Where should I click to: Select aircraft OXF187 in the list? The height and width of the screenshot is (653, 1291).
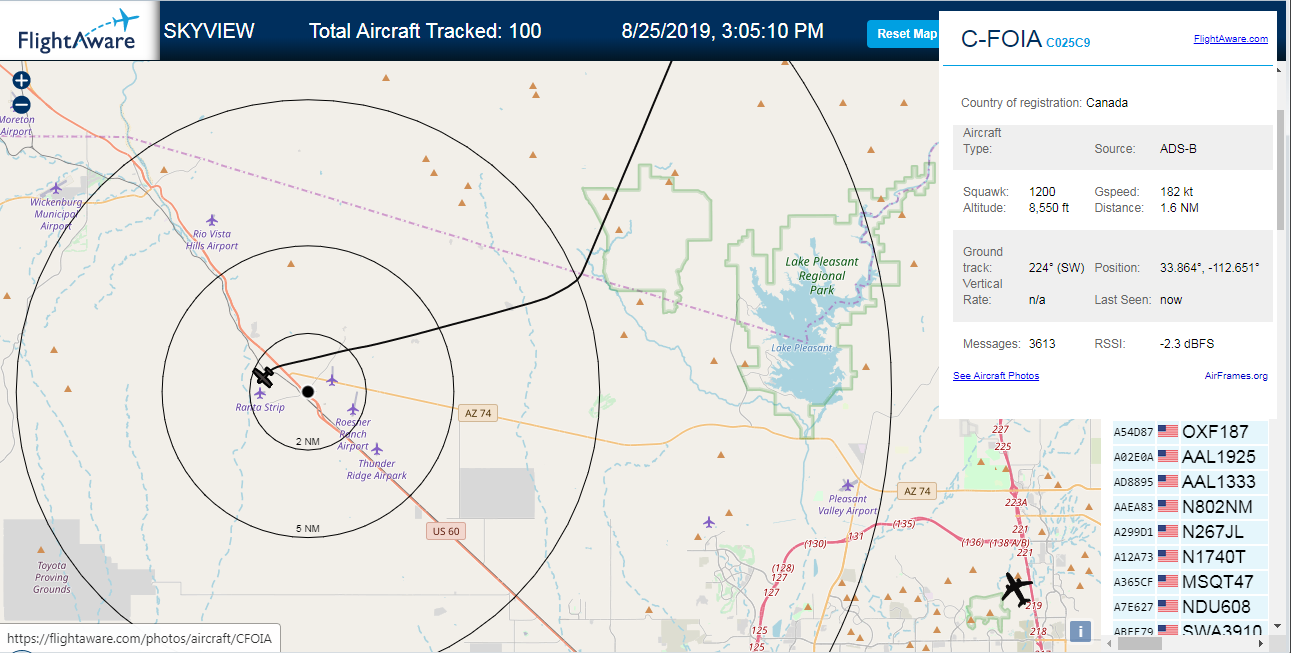1190,432
